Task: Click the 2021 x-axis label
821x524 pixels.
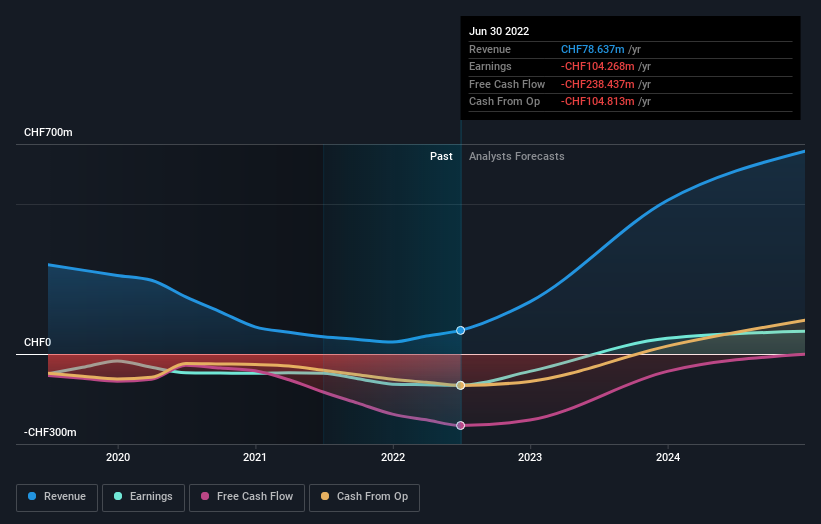Action: tap(254, 458)
